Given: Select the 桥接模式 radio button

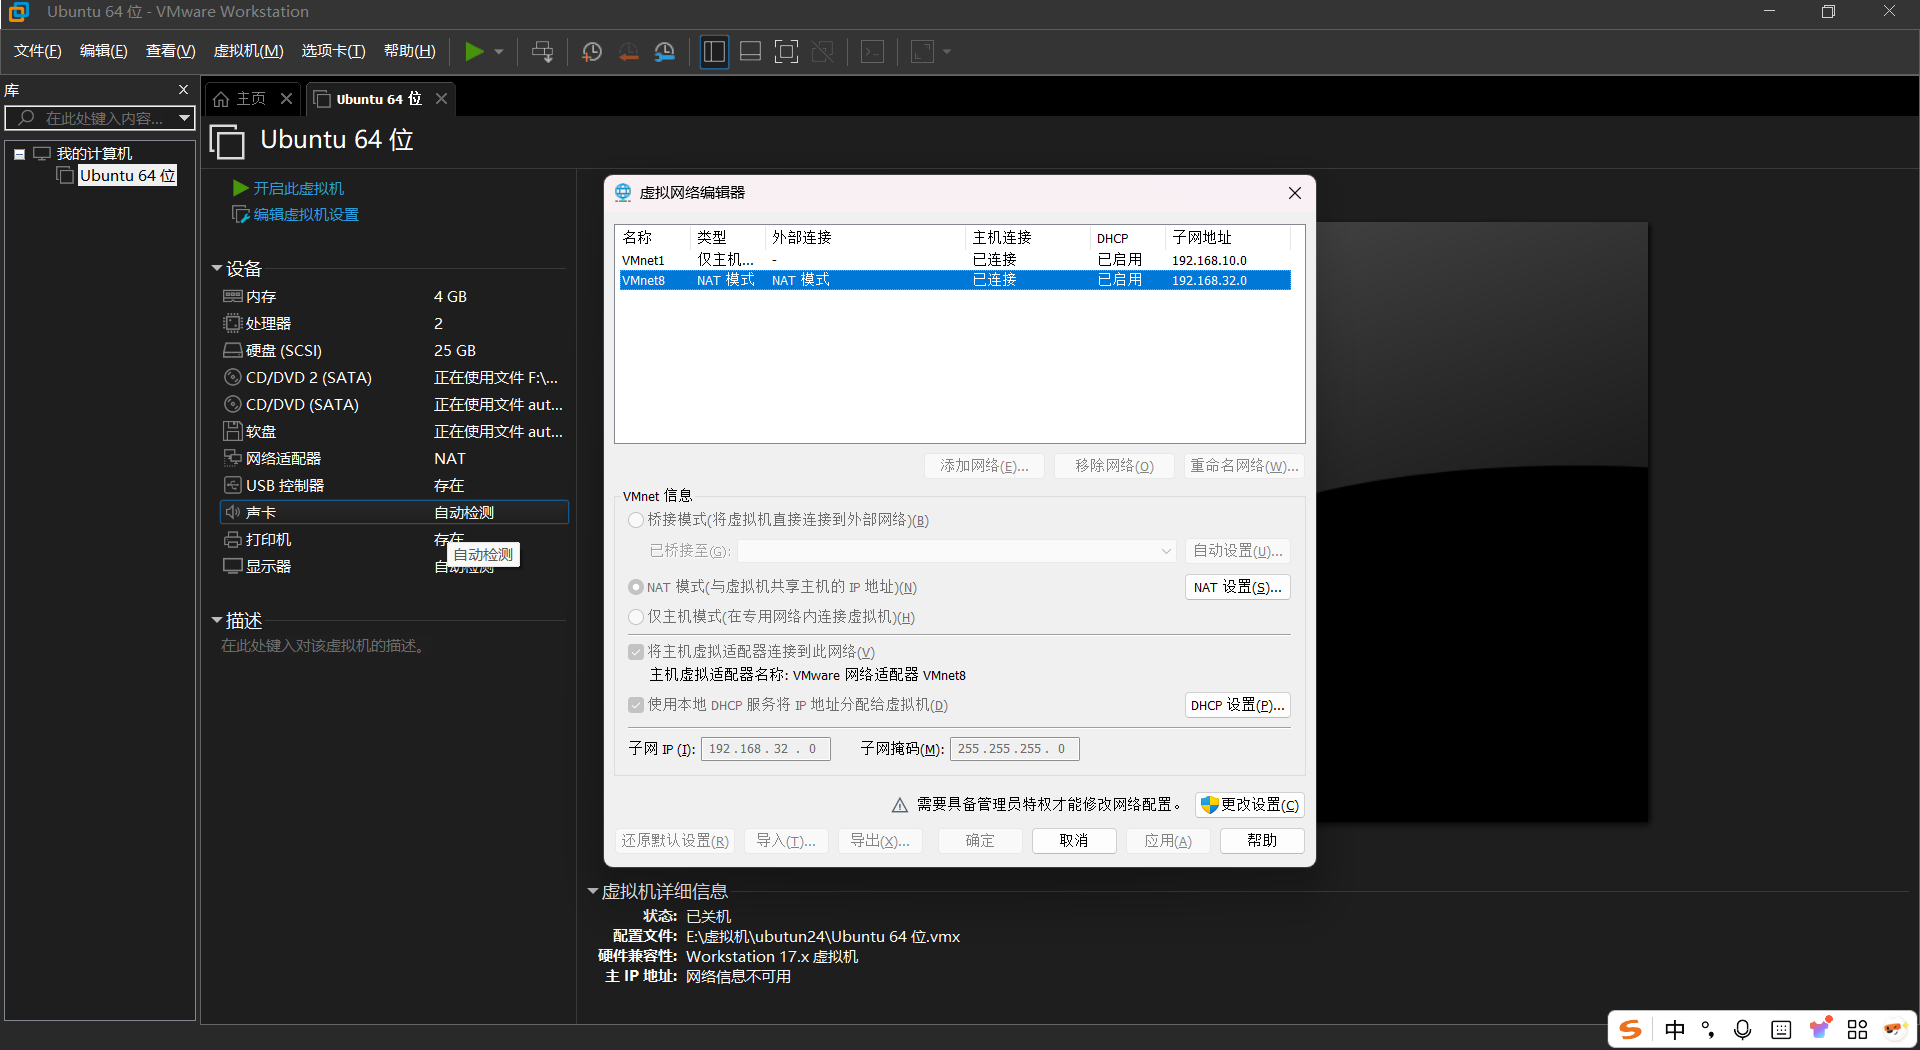Looking at the screenshot, I should click(635, 520).
